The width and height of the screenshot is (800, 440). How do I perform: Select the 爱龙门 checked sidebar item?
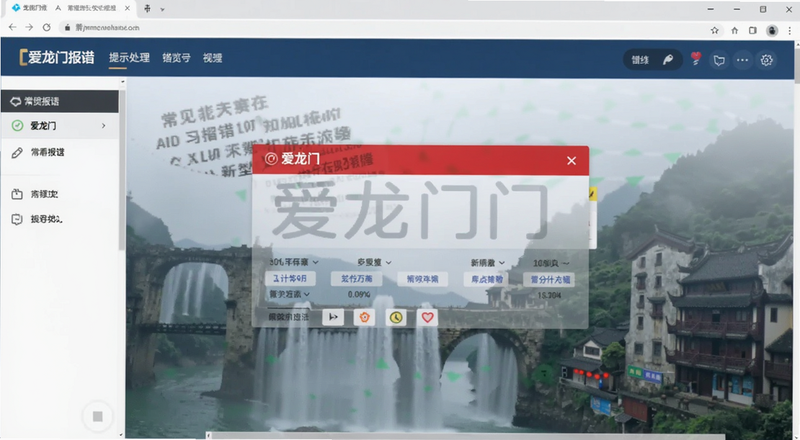tap(60, 126)
